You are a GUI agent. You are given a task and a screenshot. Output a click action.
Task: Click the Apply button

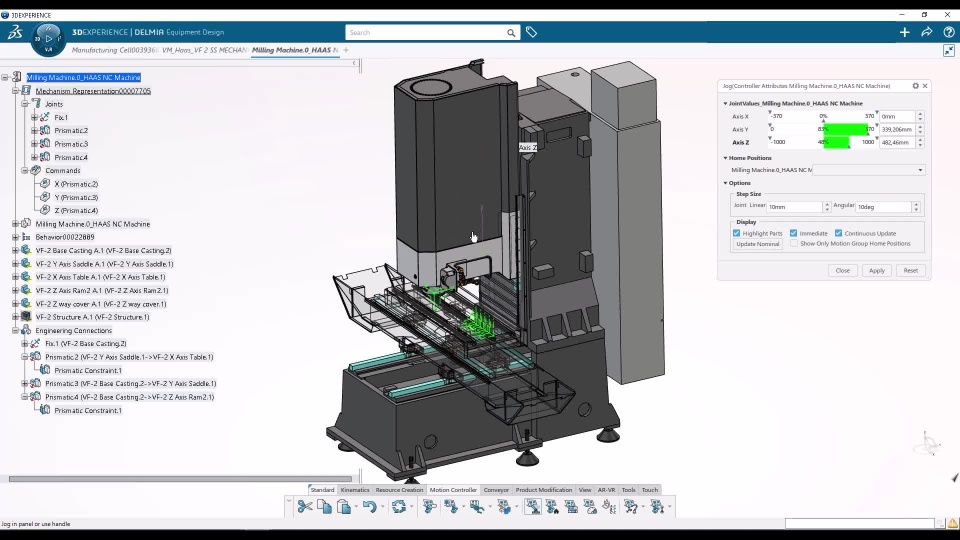[x=877, y=271]
